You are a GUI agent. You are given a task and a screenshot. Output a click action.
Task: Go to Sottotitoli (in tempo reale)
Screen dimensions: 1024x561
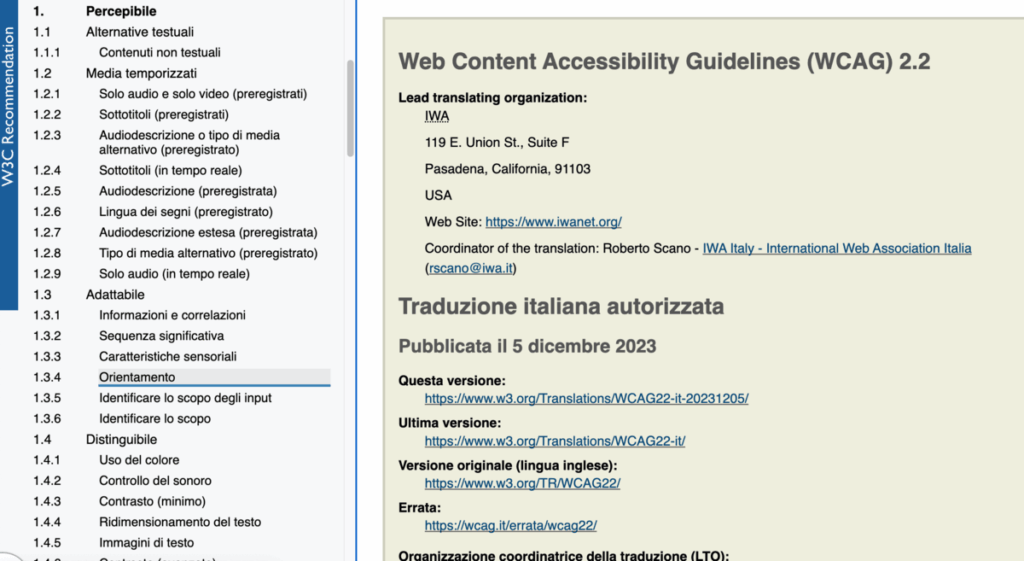170,170
